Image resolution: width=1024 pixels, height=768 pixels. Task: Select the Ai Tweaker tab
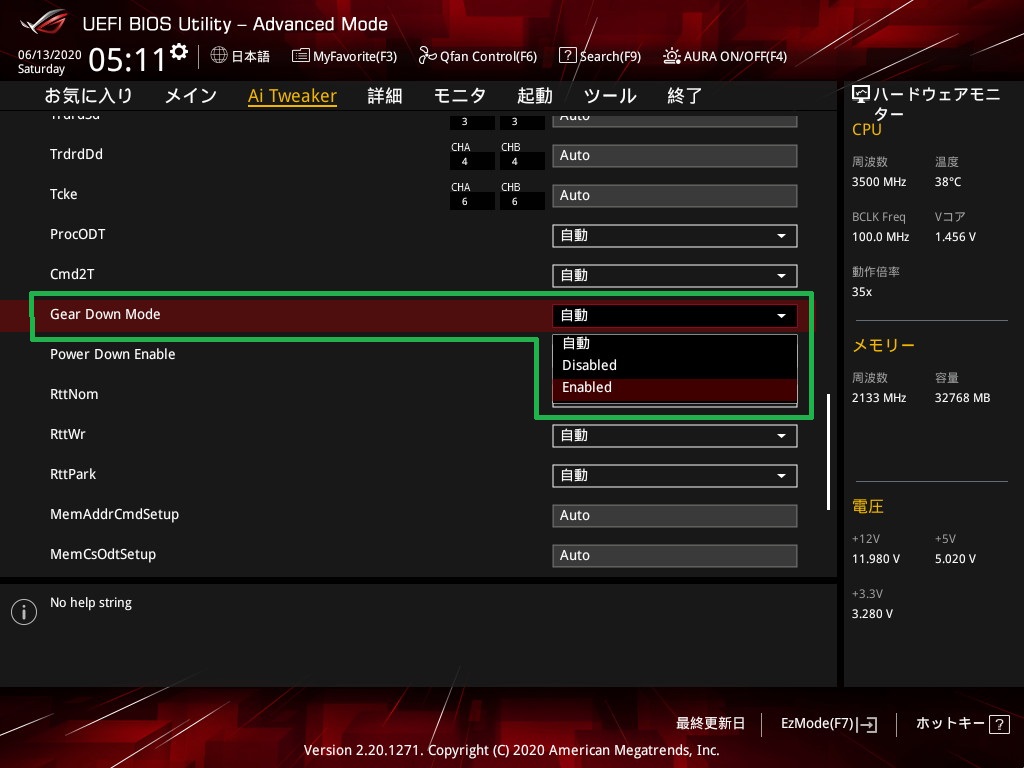click(x=292, y=95)
